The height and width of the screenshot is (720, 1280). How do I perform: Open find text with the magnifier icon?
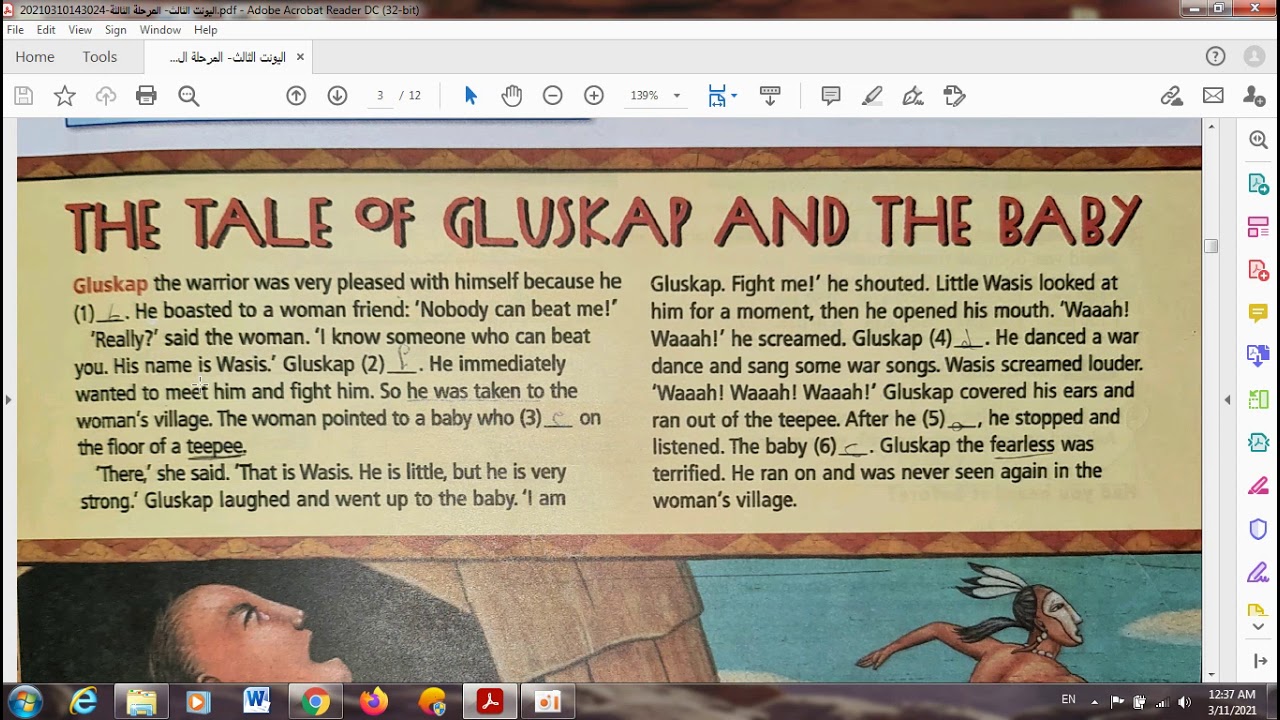188,96
